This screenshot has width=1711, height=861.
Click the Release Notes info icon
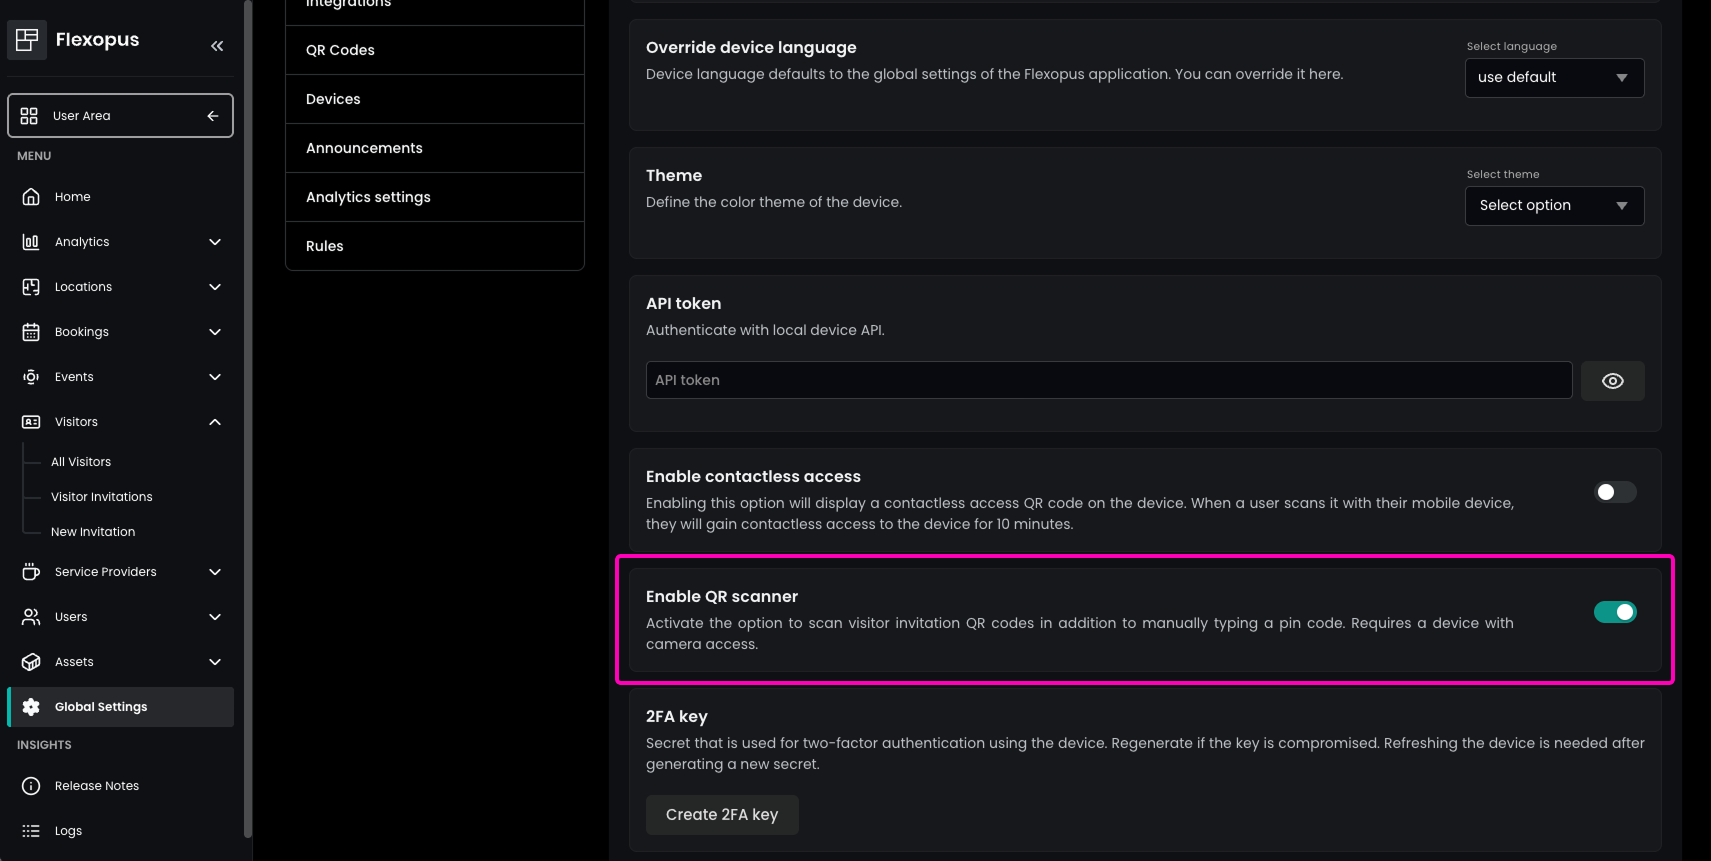[31, 786]
